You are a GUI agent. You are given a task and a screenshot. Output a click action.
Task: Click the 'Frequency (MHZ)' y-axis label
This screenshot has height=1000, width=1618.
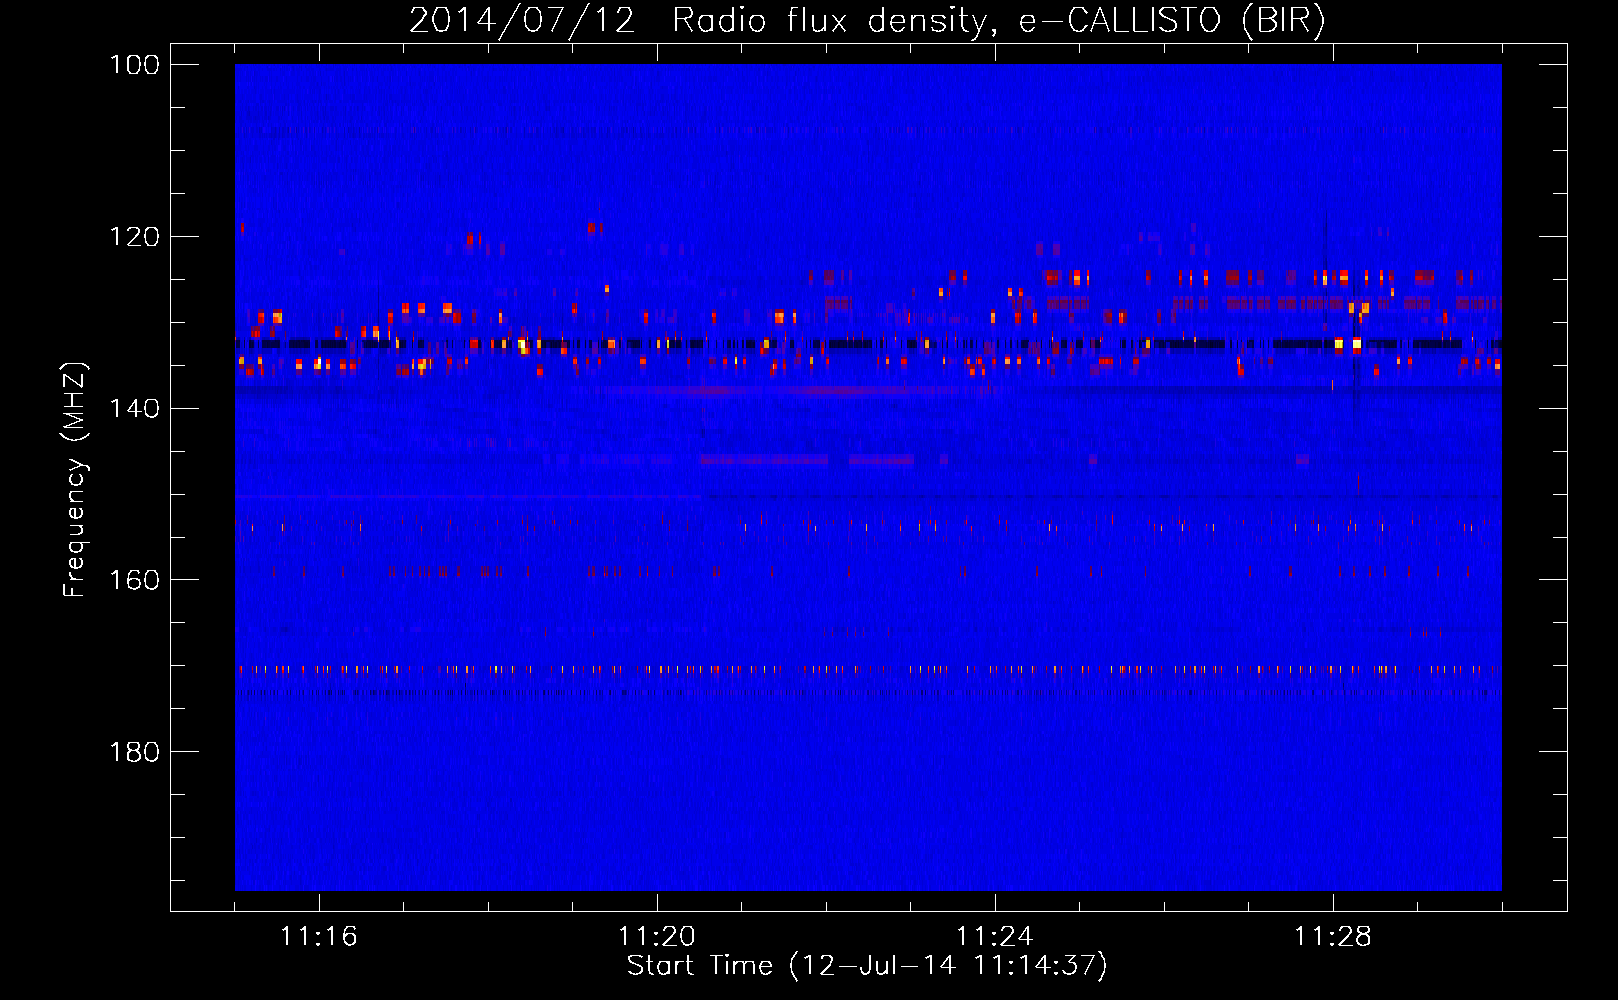[x=75, y=480]
